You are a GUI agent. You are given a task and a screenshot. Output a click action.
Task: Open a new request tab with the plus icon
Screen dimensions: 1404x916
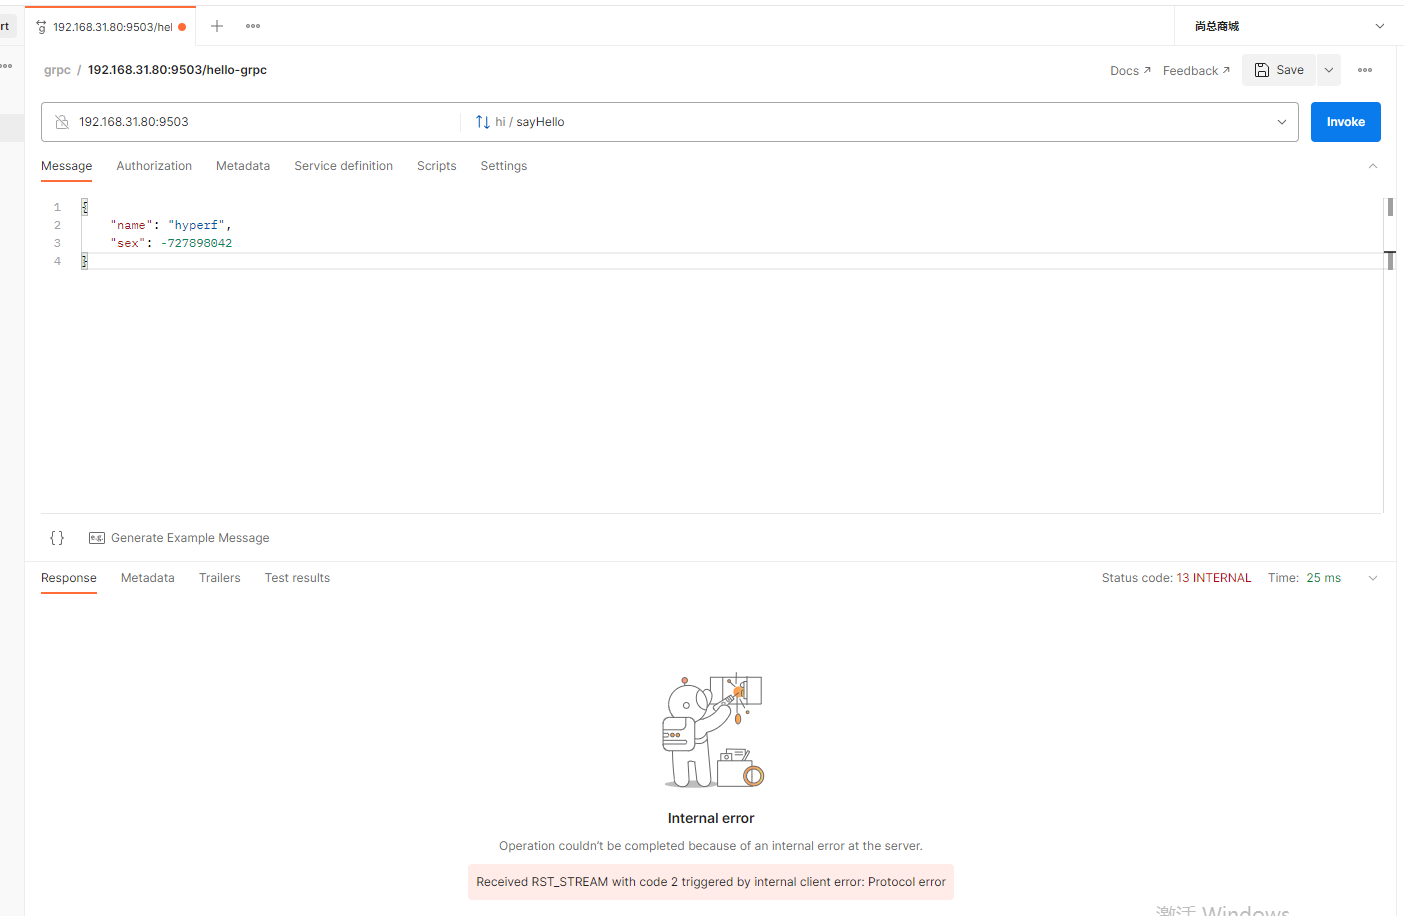tap(216, 26)
